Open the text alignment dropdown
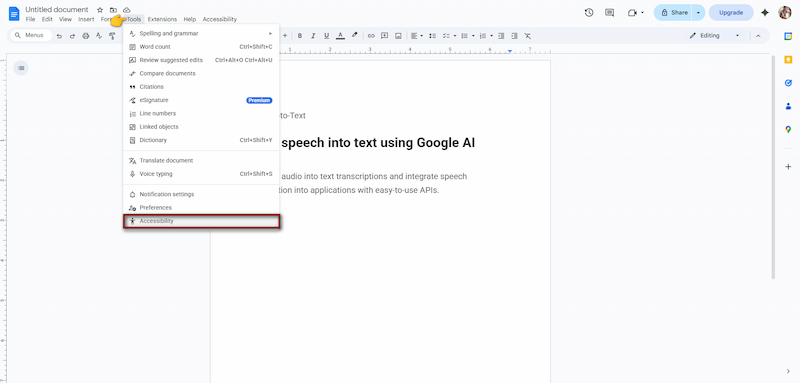 417,36
